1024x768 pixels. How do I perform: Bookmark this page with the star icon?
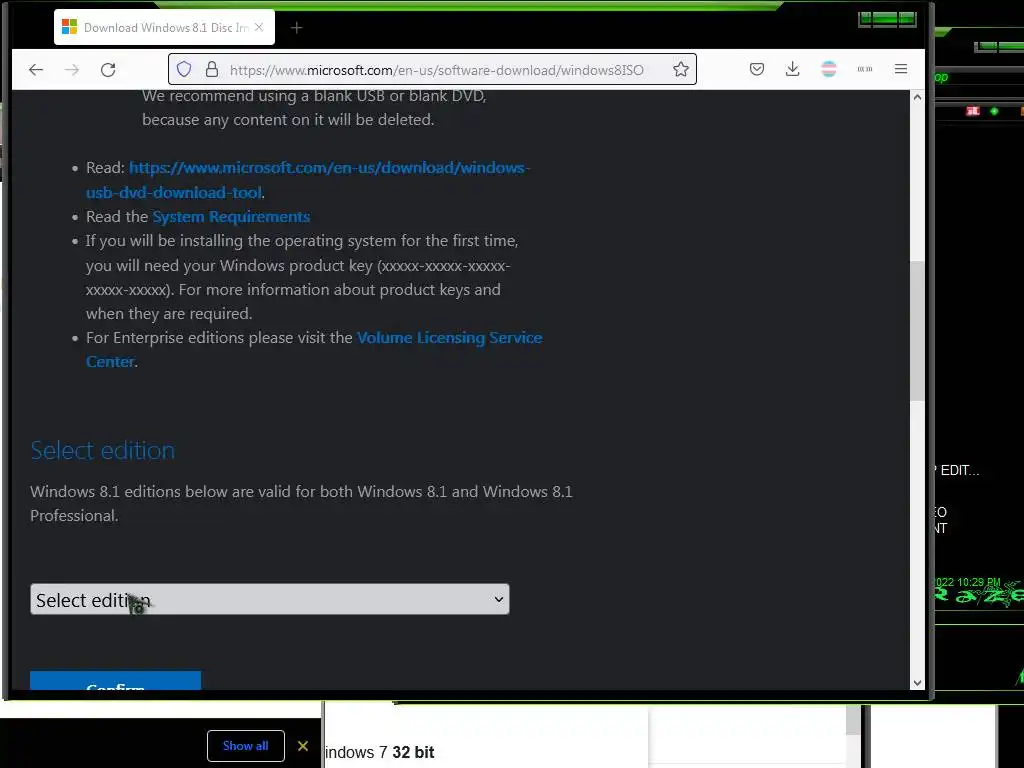point(680,69)
